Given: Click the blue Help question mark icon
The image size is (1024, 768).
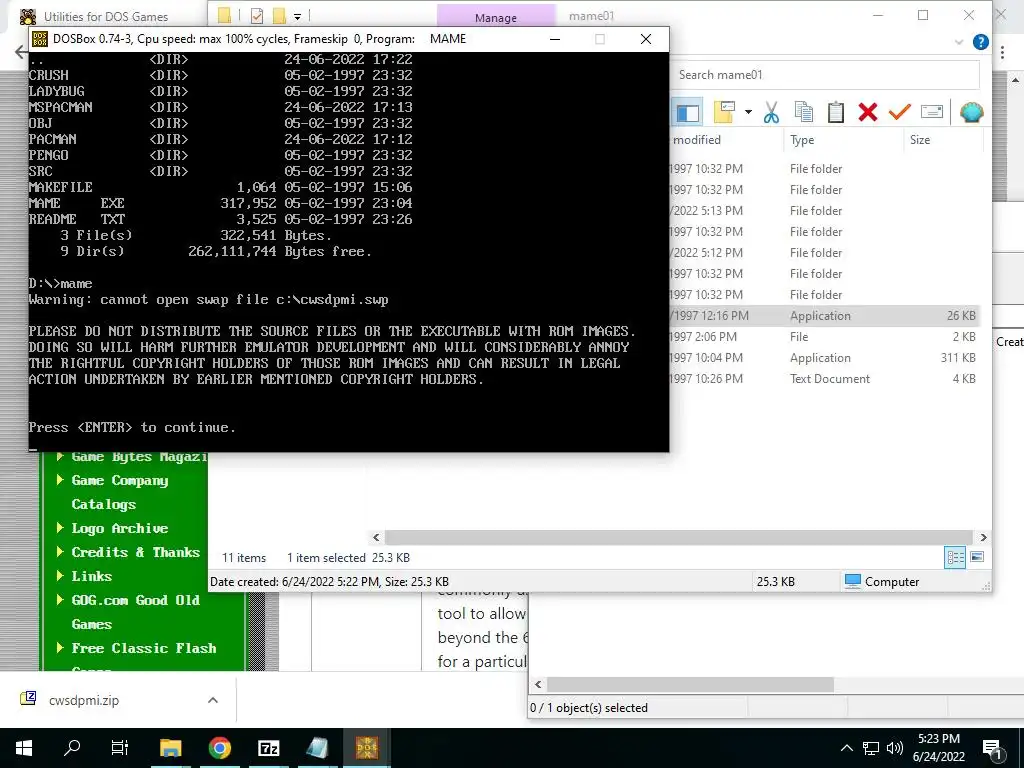Looking at the screenshot, I should (981, 42).
